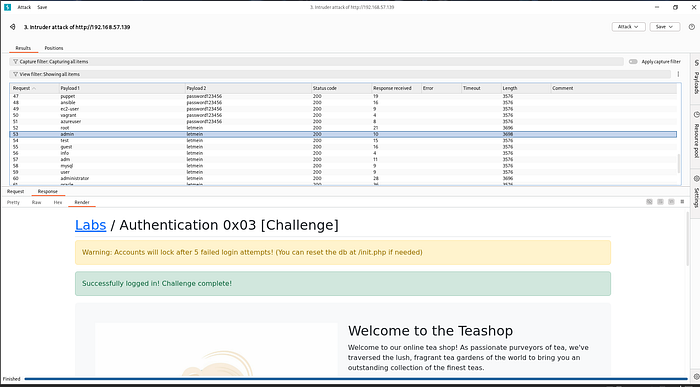
Task: Open the help question mark icon
Action: tap(692, 27)
